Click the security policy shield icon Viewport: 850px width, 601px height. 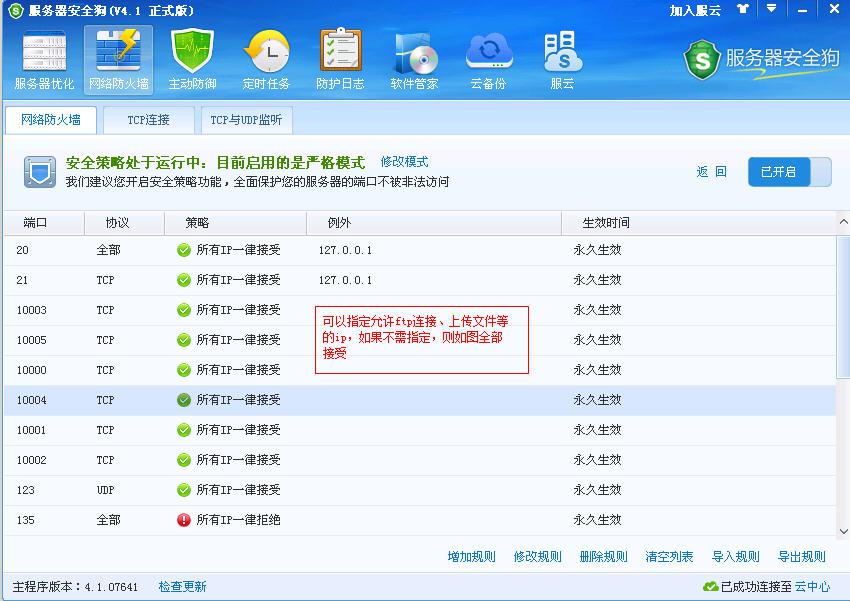tap(40, 172)
